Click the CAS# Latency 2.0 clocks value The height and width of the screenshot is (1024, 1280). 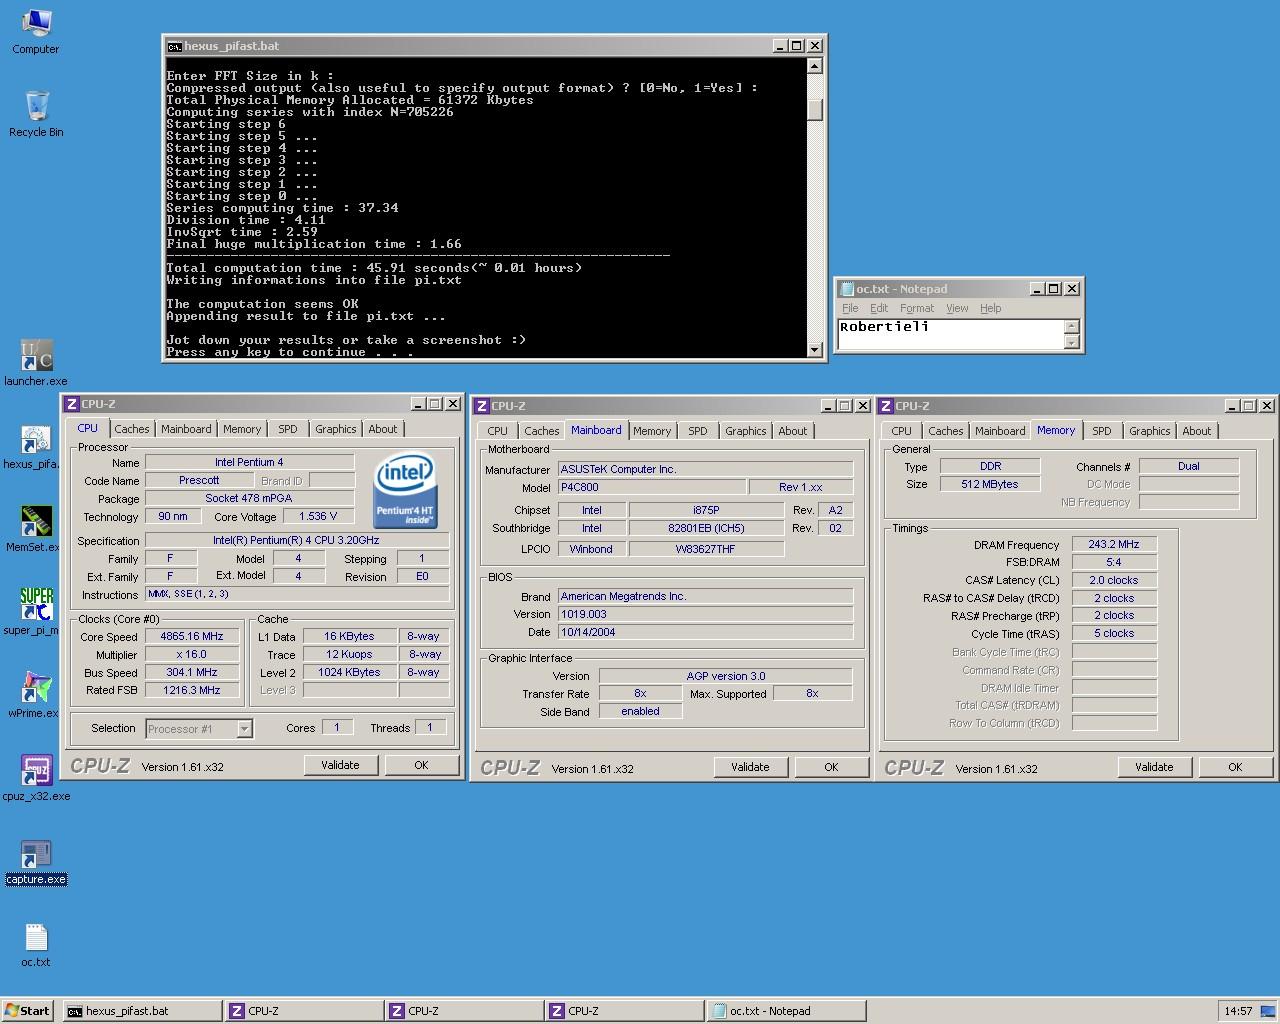(1114, 580)
